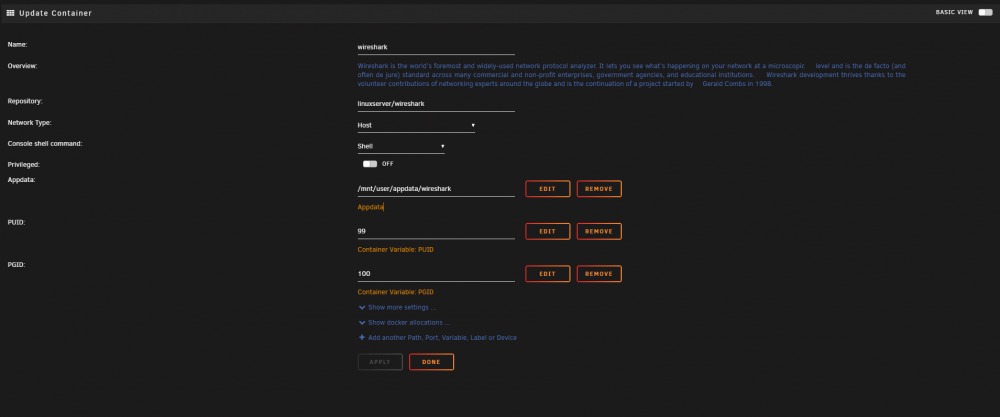This screenshot has height=417, width=1000.
Task: Click Add another Path, Port, Variable link
Action: point(442,337)
